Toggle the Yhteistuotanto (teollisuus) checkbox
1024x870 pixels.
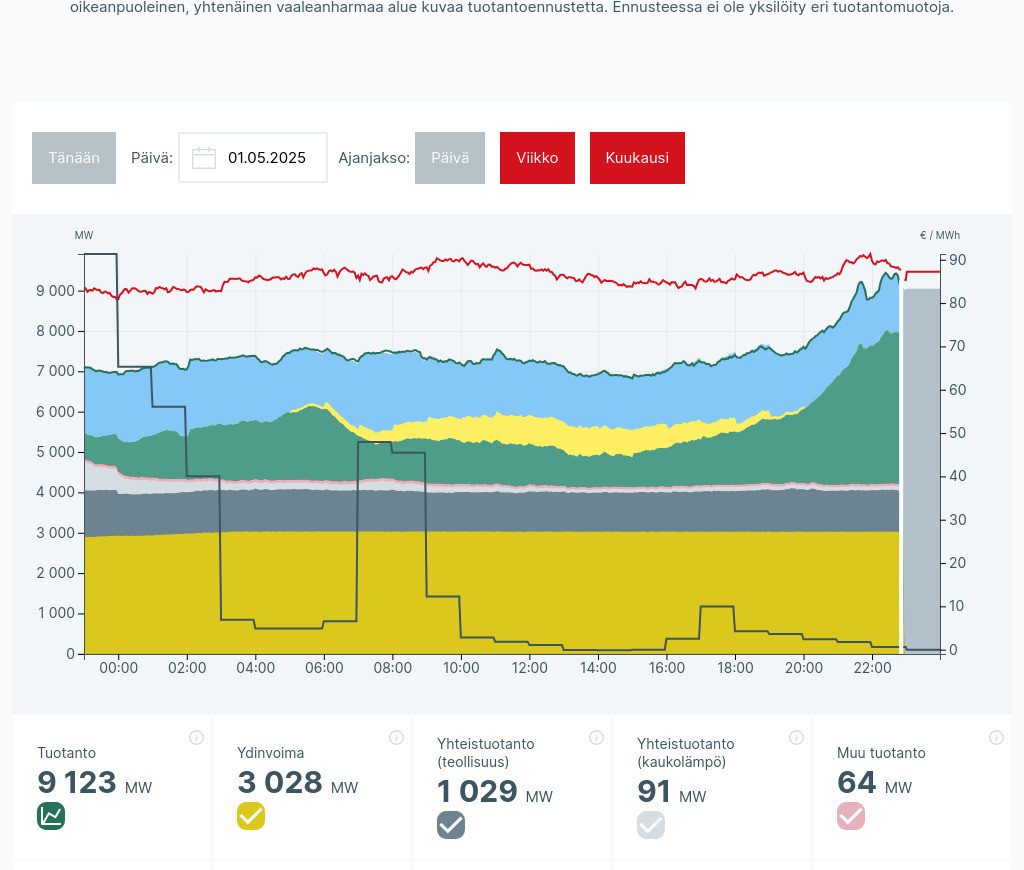pos(451,824)
